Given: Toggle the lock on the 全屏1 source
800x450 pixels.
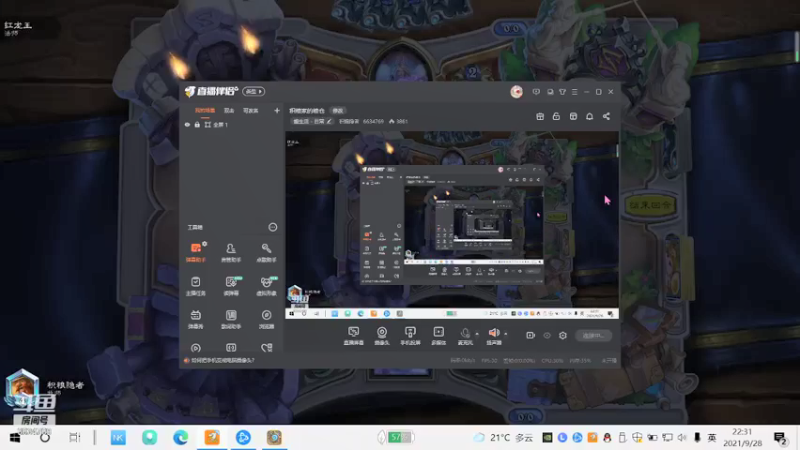Looking at the screenshot, I should pos(197,124).
